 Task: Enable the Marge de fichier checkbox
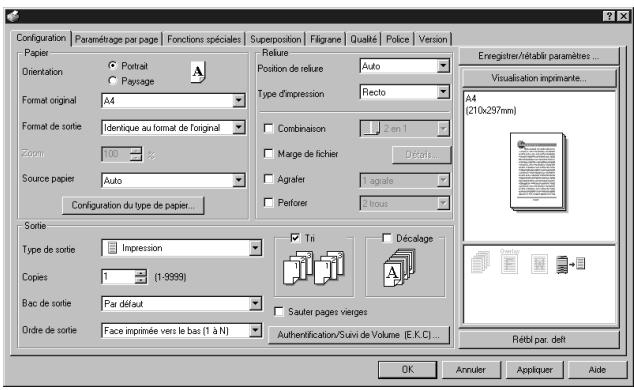click(x=268, y=154)
